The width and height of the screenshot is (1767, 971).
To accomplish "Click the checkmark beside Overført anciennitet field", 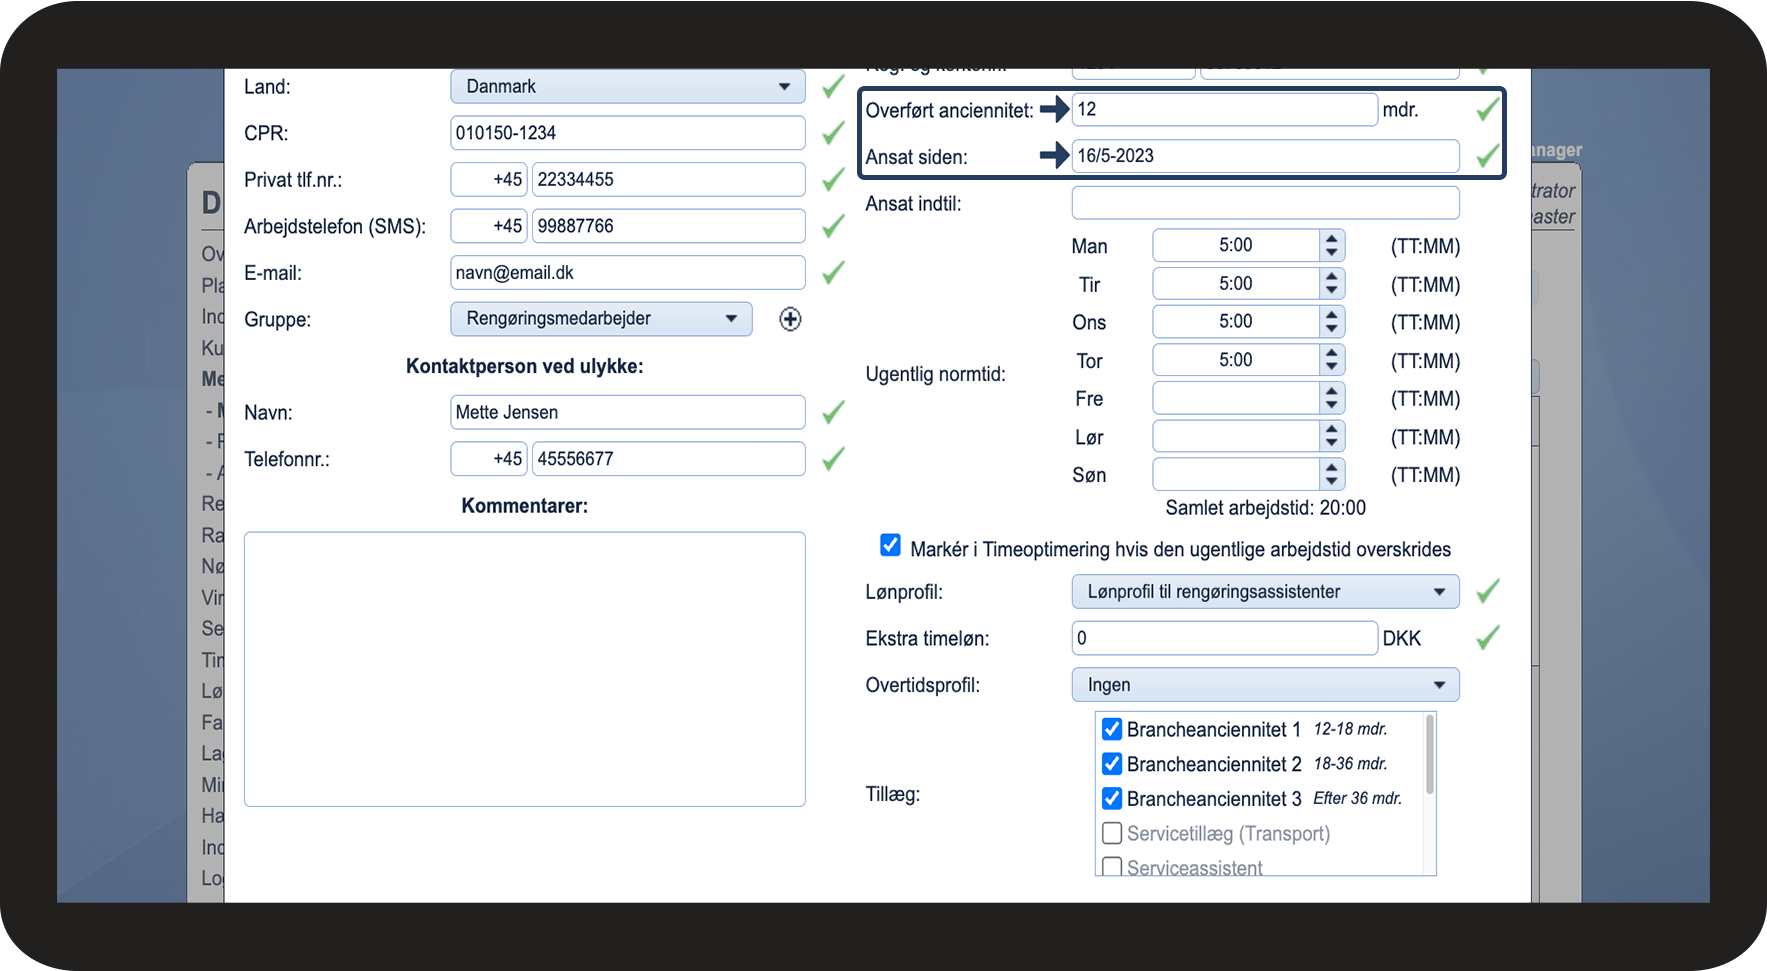I will [1487, 110].
